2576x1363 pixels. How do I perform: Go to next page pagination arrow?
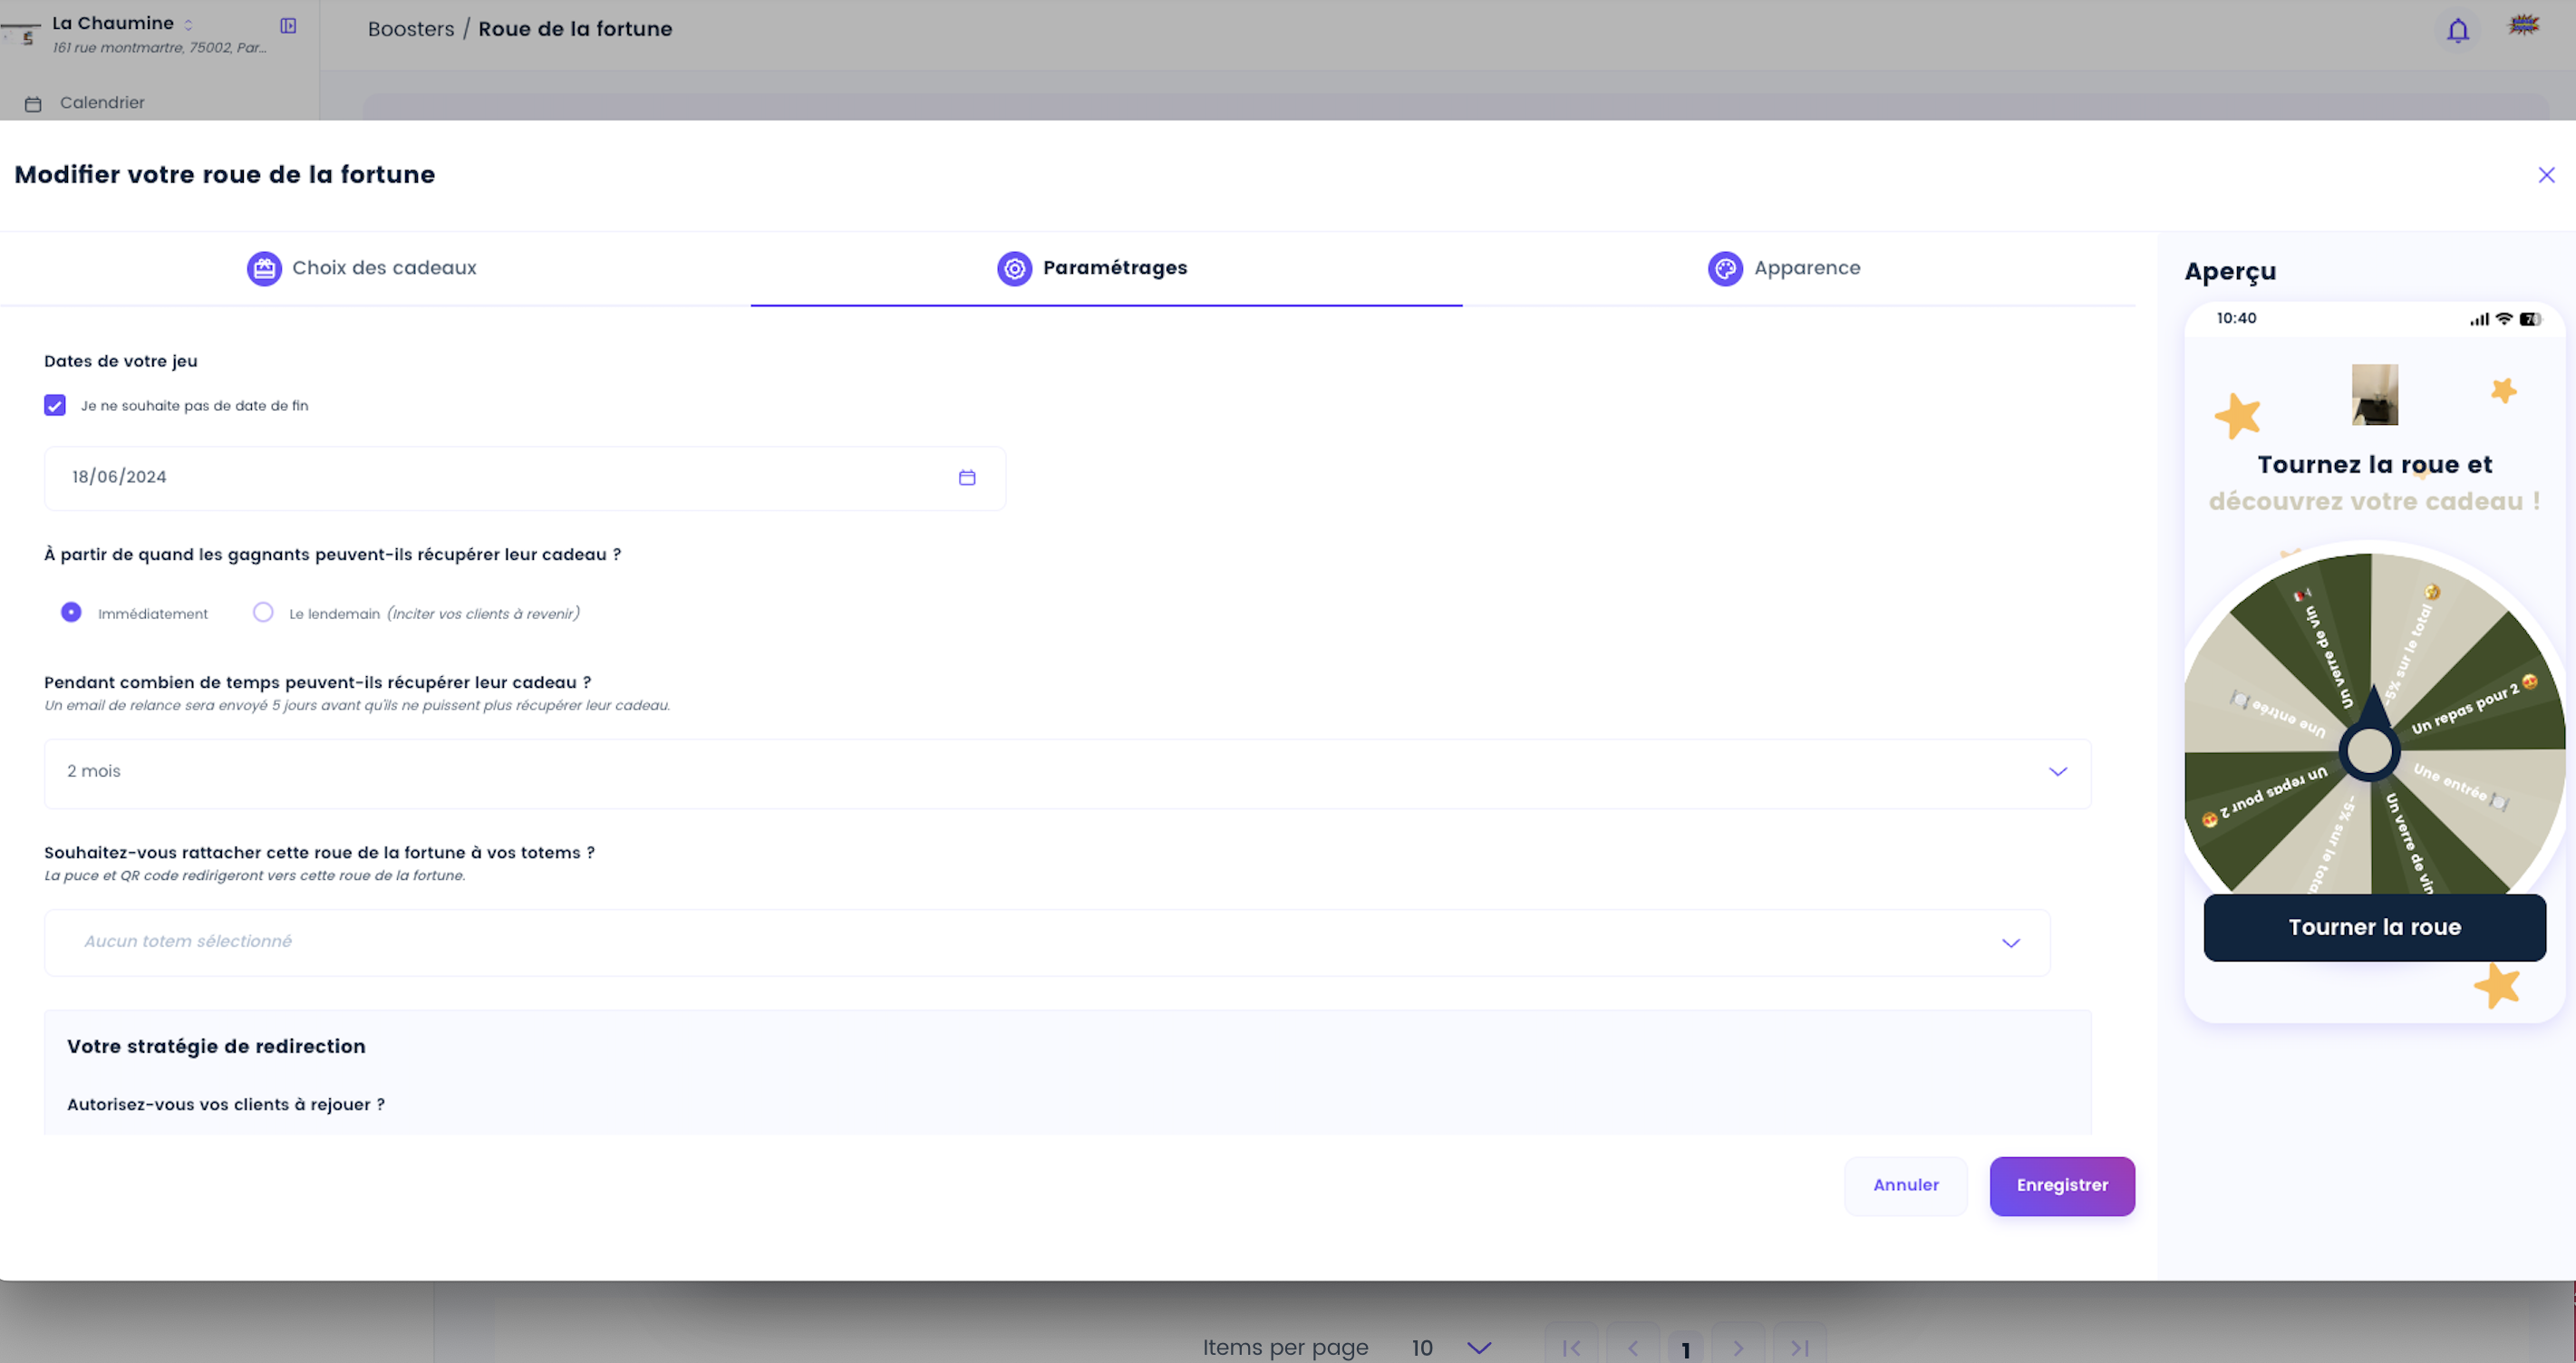pos(1738,1347)
